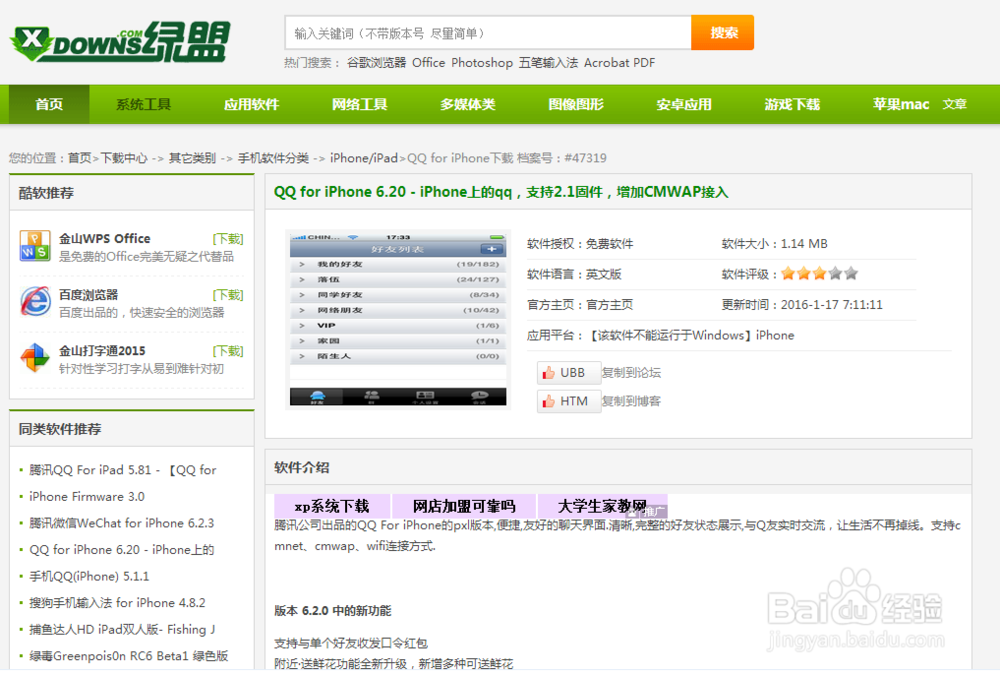This screenshot has width=1000, height=675.
Task: Open 金山打字通2015 title link
Action: pyautogui.click(x=102, y=350)
